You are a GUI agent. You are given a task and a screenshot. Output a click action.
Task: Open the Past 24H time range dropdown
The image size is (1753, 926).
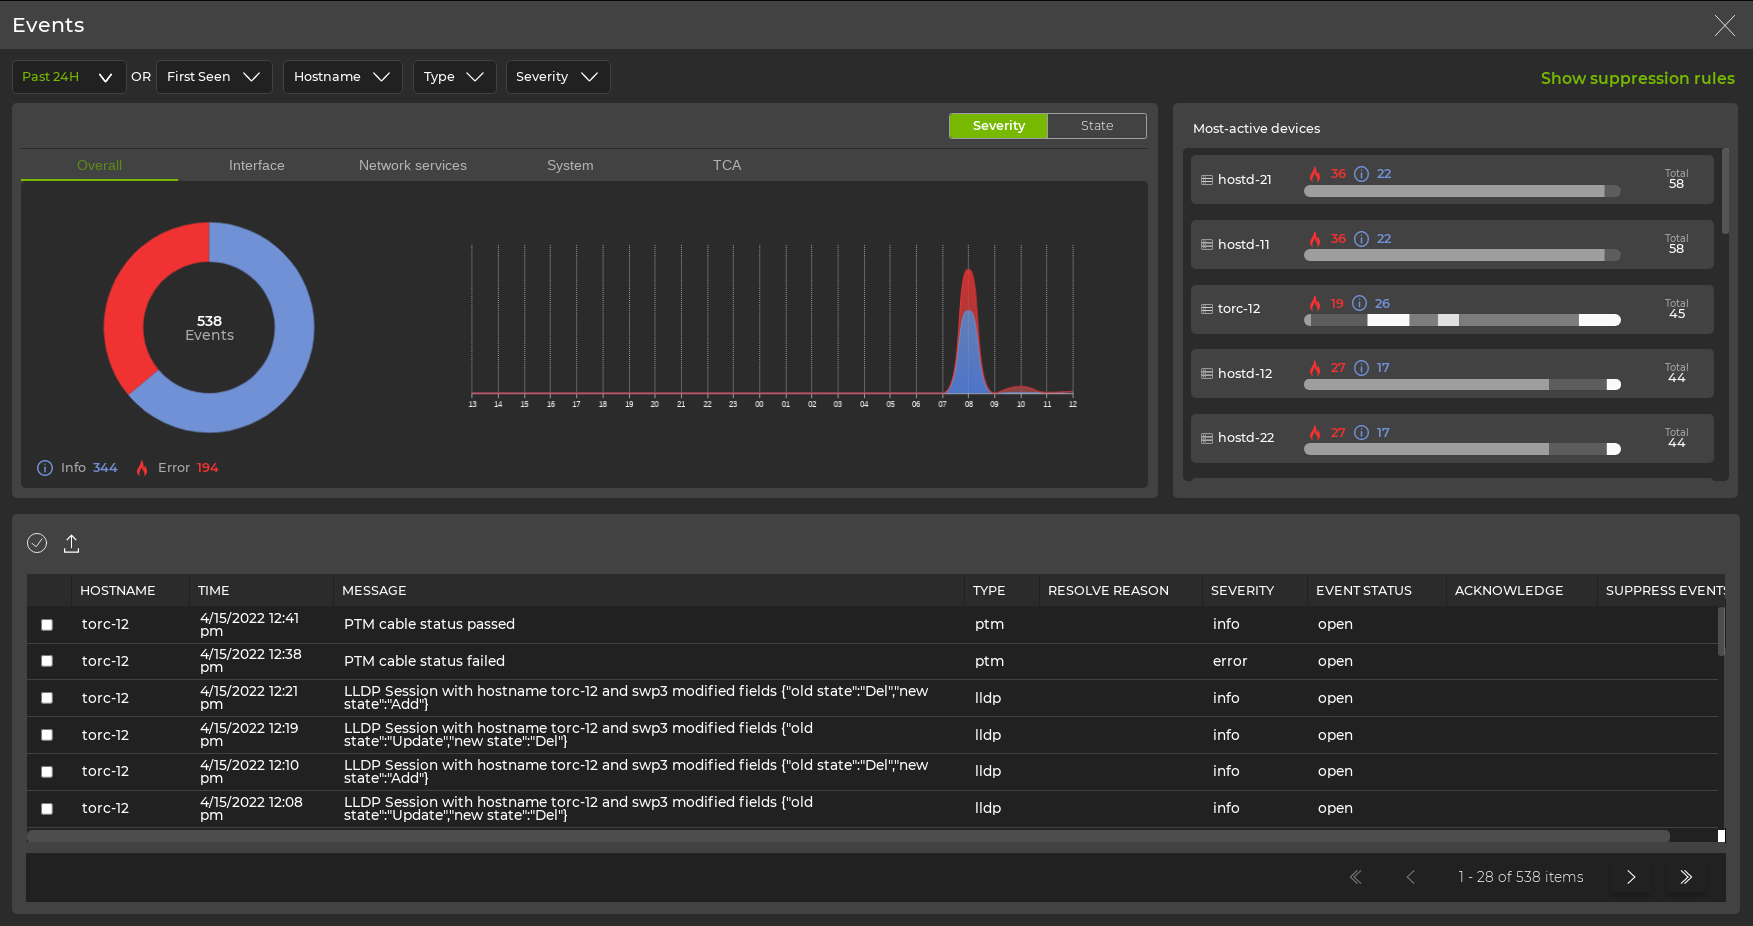pyautogui.click(x=68, y=76)
